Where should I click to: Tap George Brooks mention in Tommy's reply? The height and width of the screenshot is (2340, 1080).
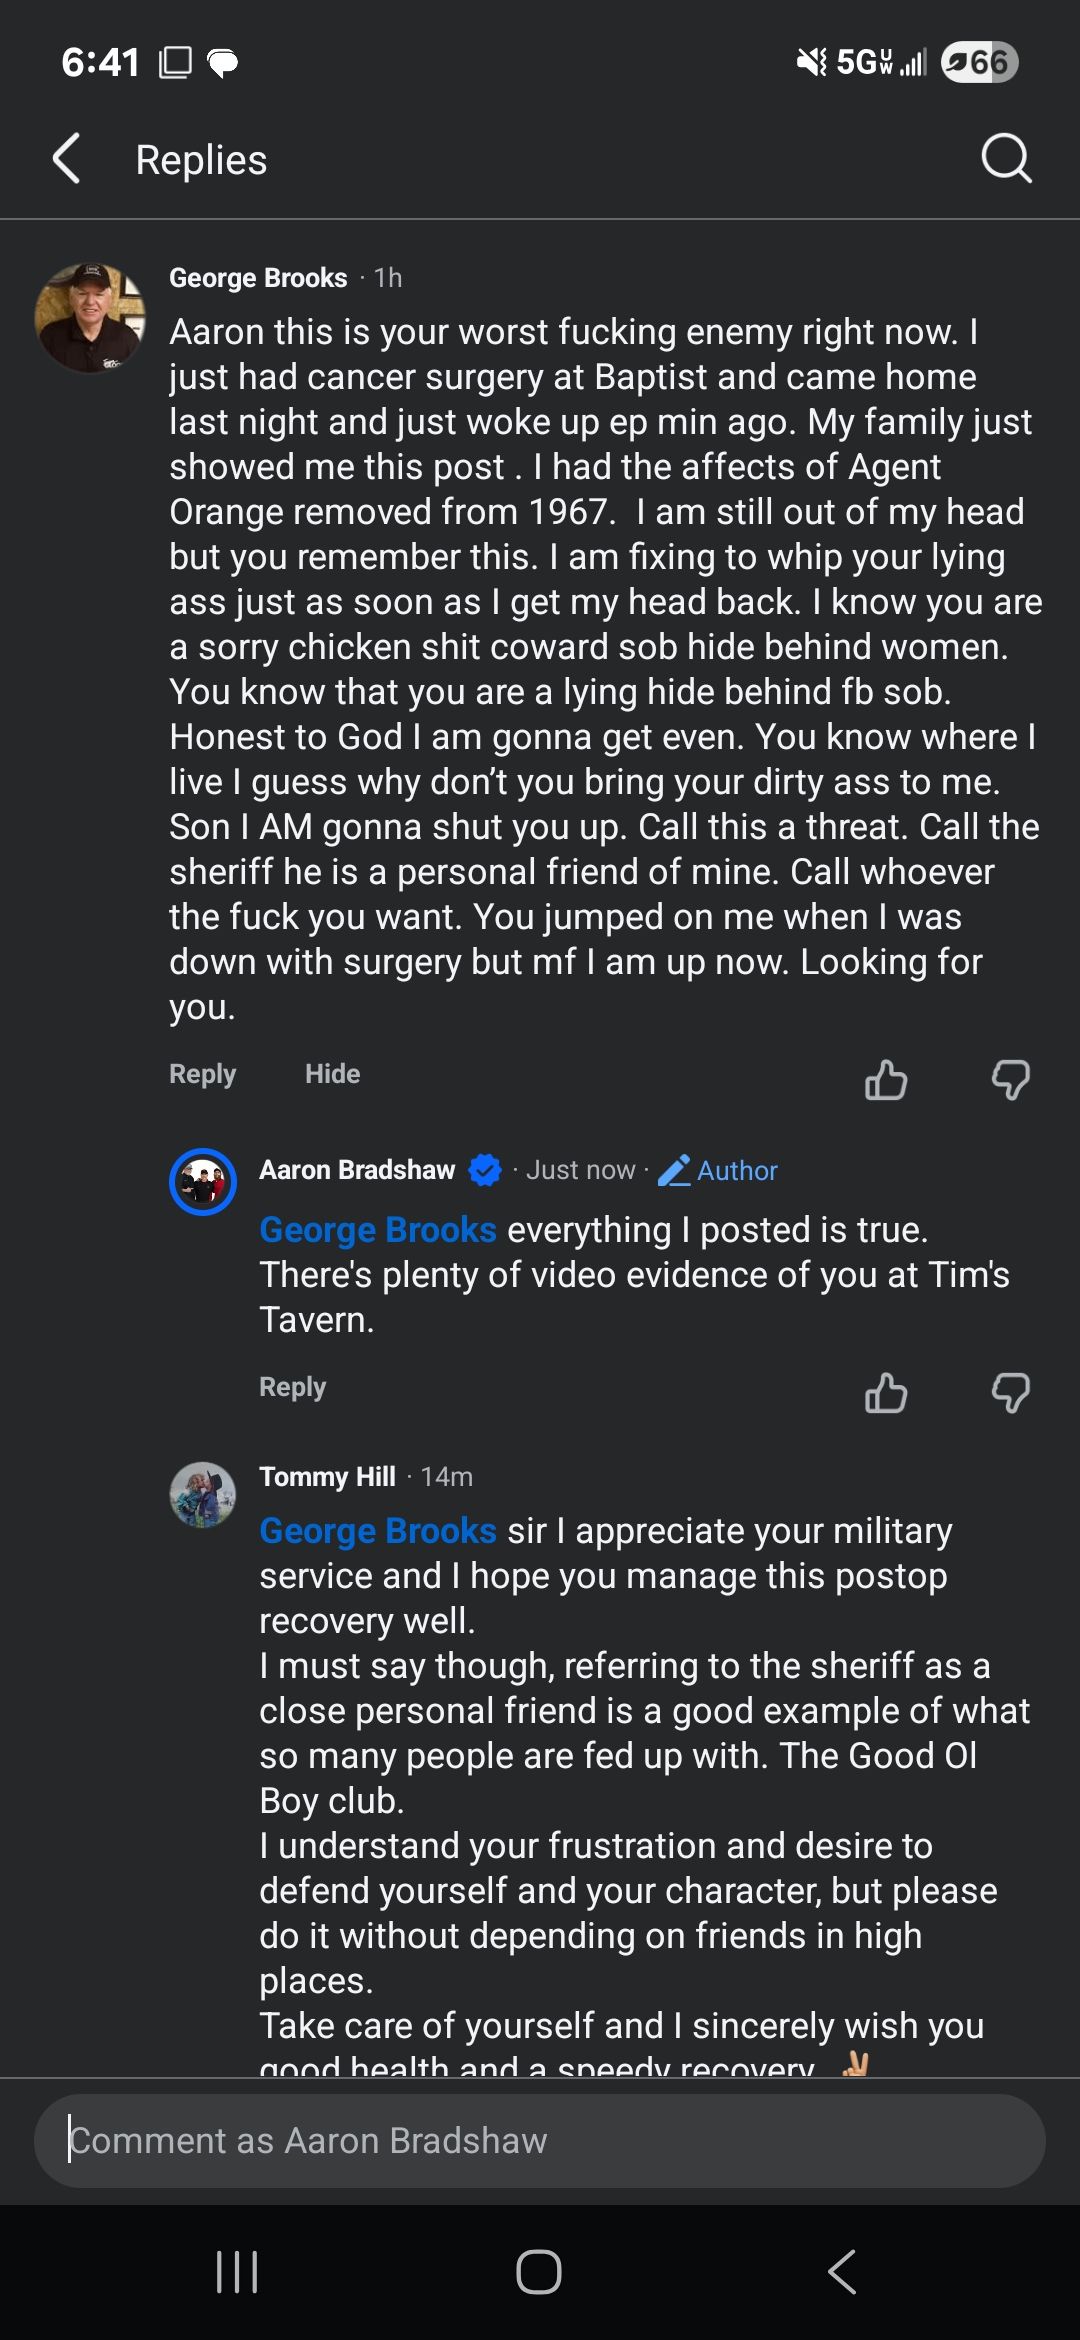point(378,1530)
